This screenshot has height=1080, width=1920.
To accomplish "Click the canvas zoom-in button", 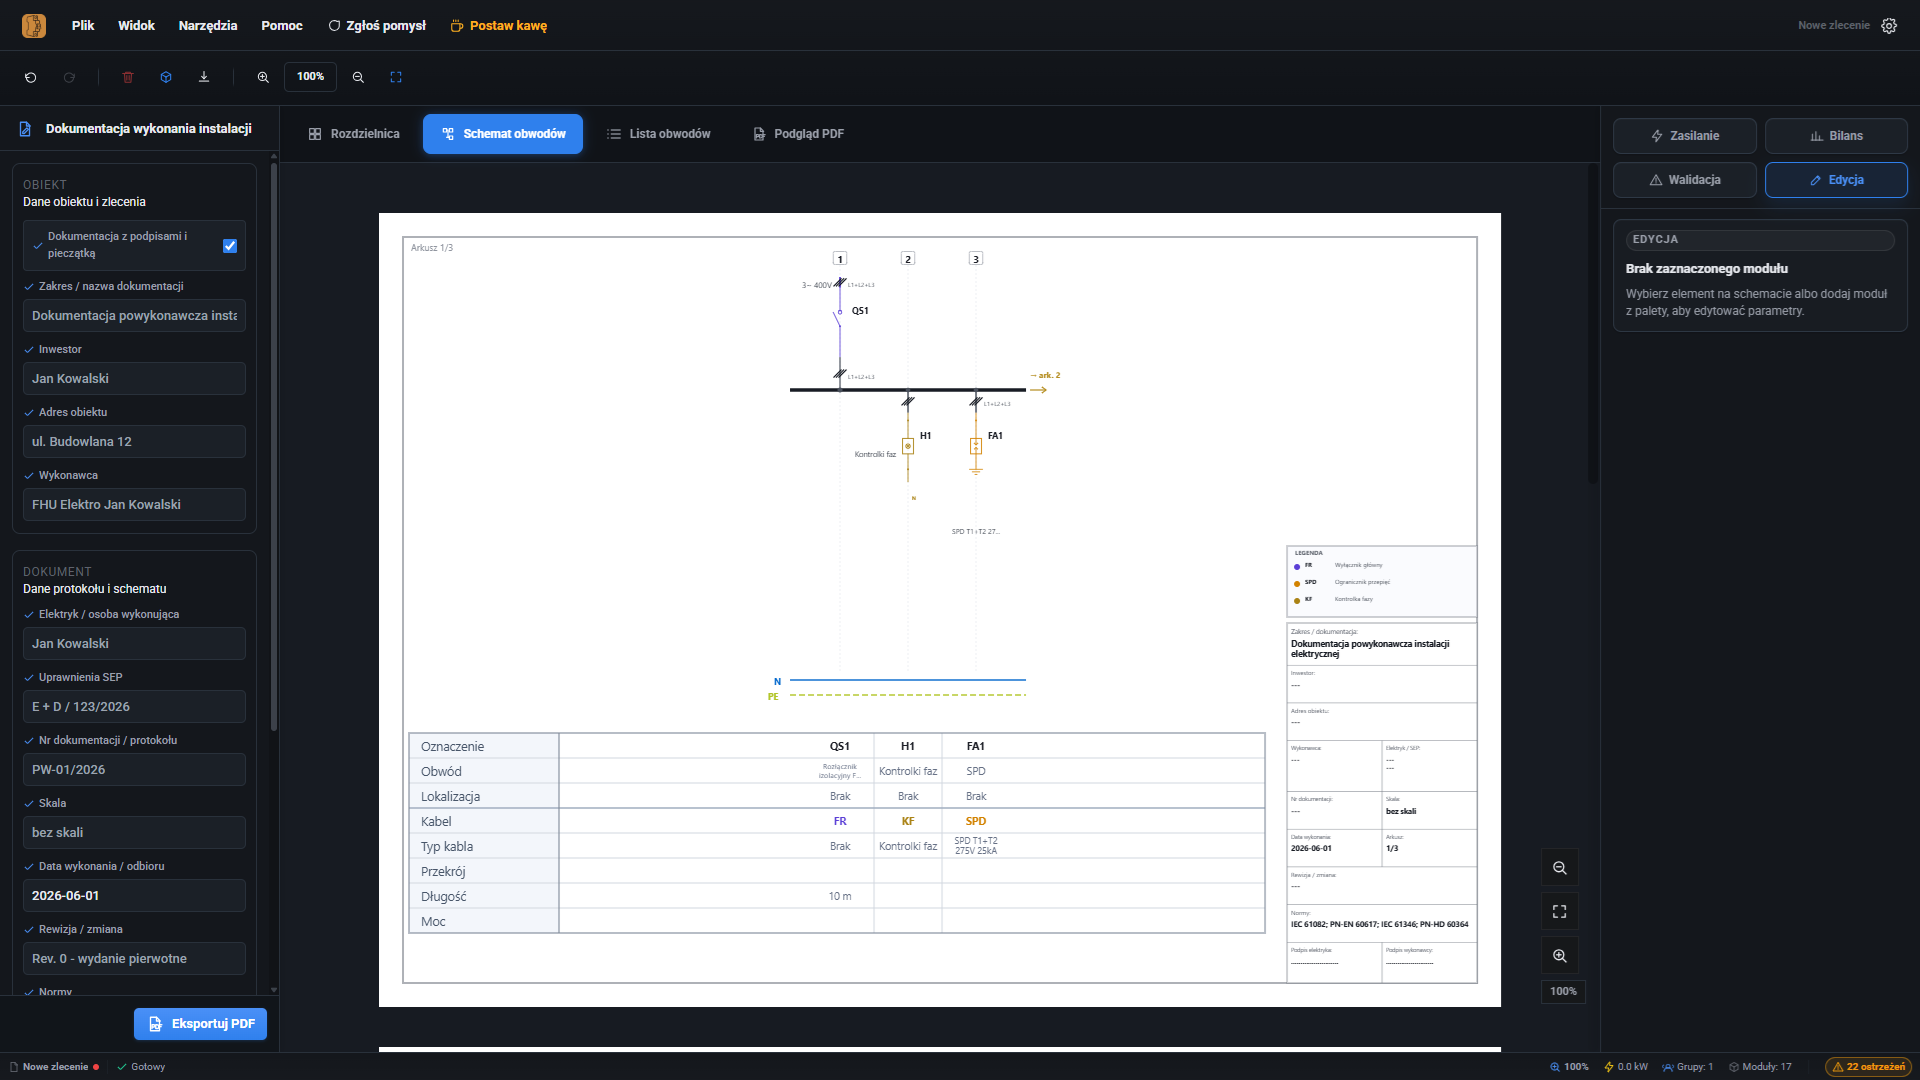I will (1559, 956).
